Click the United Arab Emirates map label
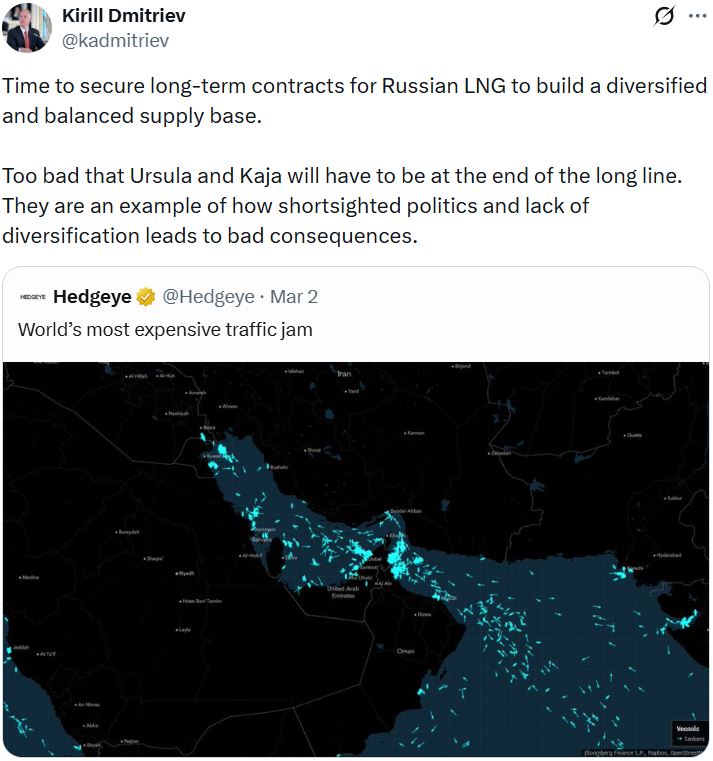The width and height of the screenshot is (713, 761). click(344, 592)
